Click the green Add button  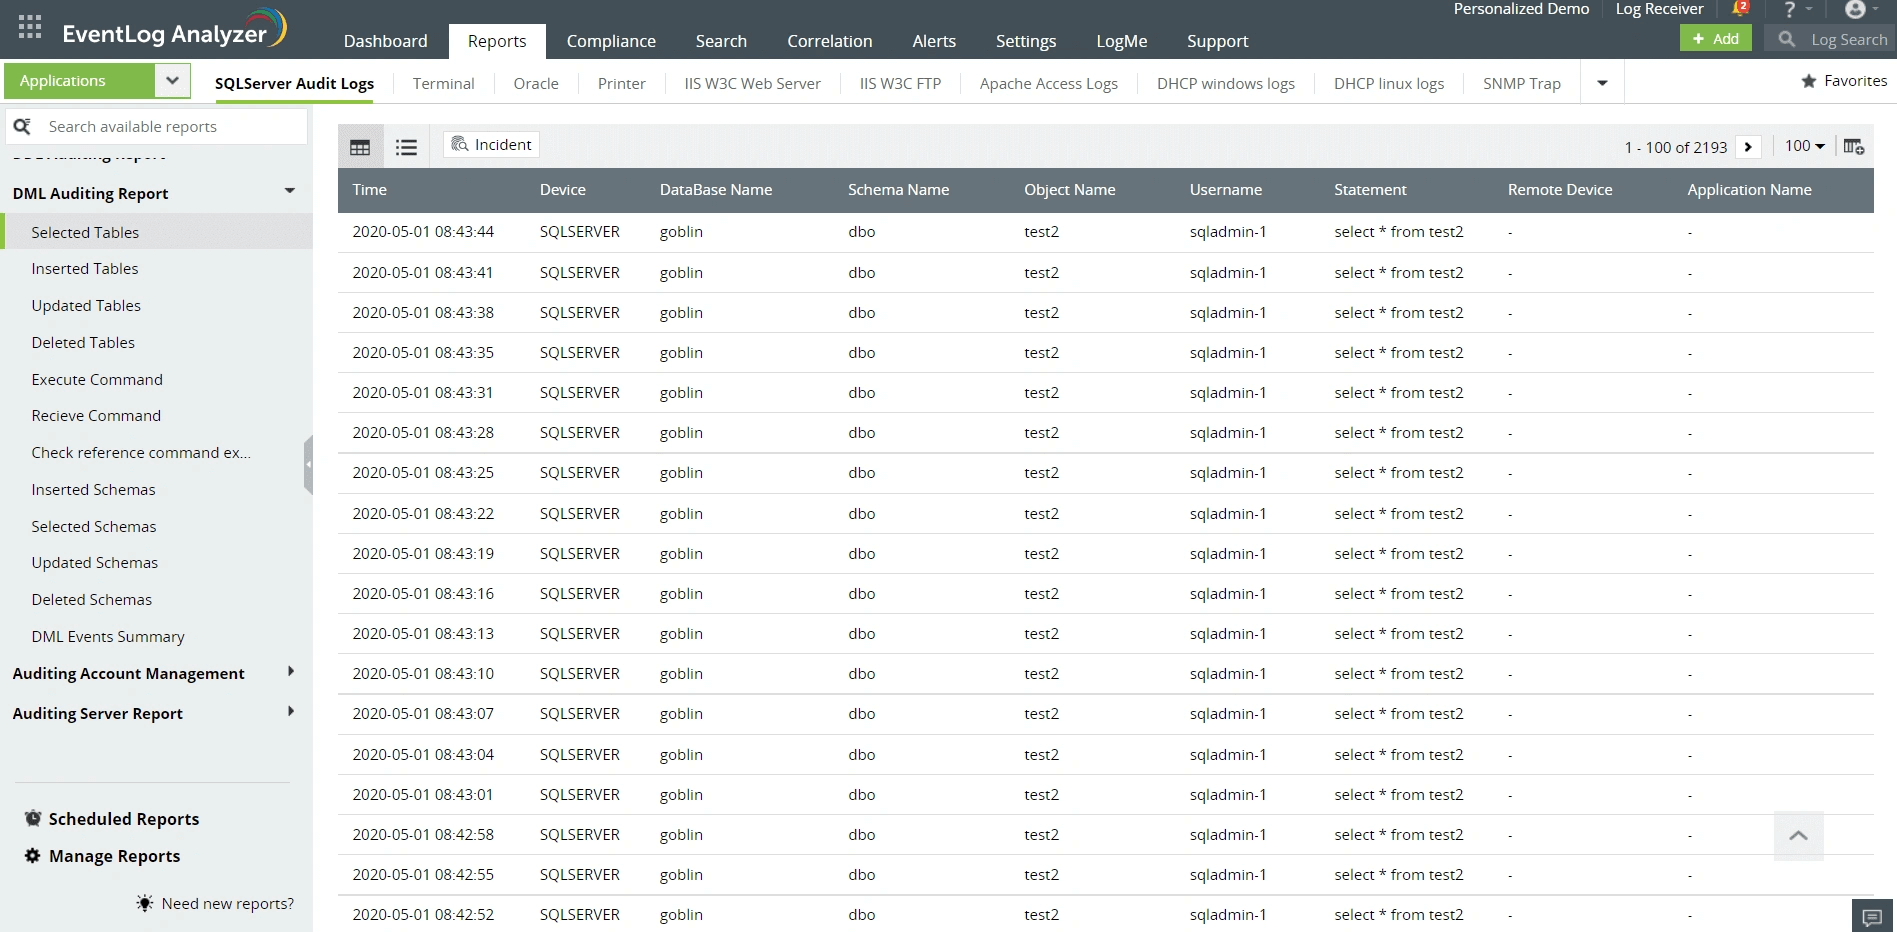1716,39
